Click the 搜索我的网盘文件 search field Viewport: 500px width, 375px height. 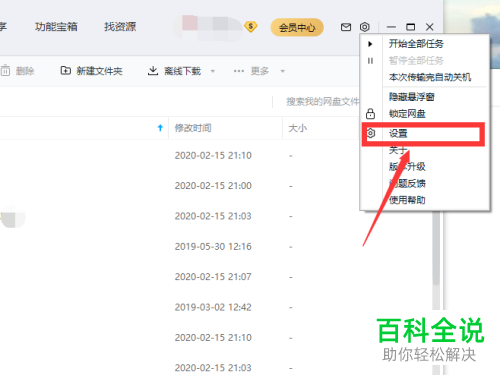coord(323,102)
